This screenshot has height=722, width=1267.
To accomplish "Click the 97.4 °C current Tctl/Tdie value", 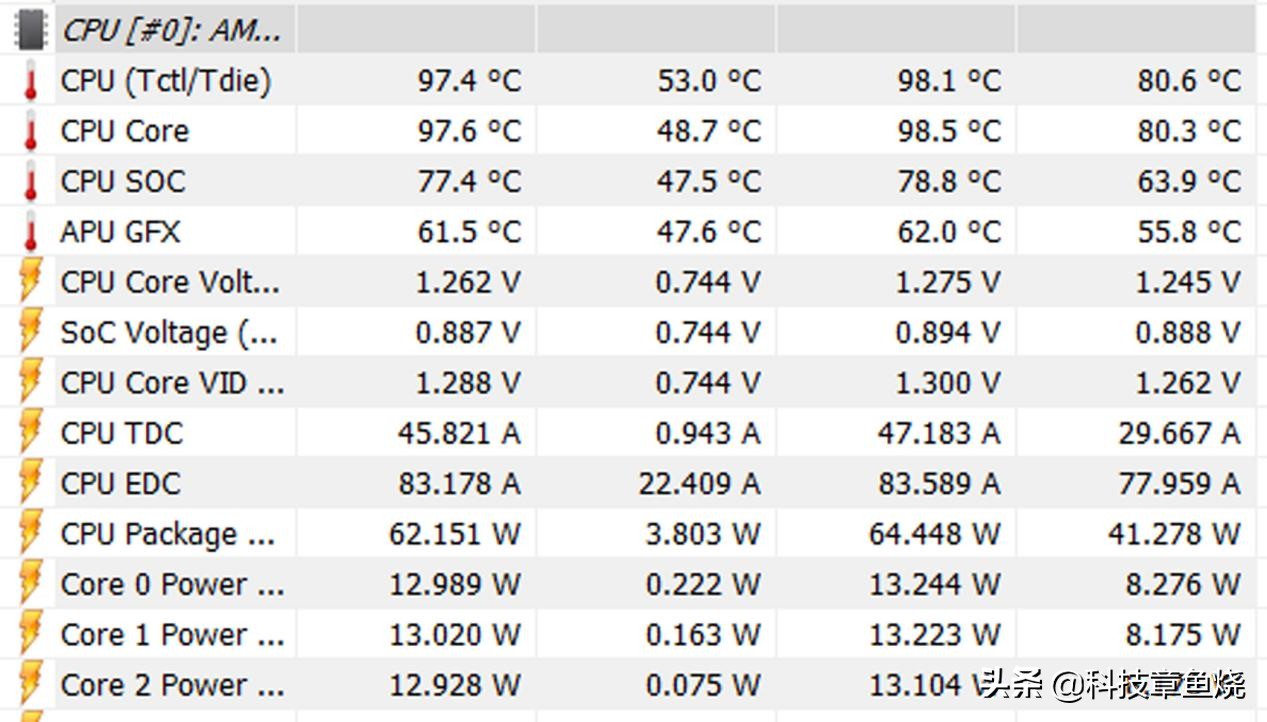I will 469,81.
